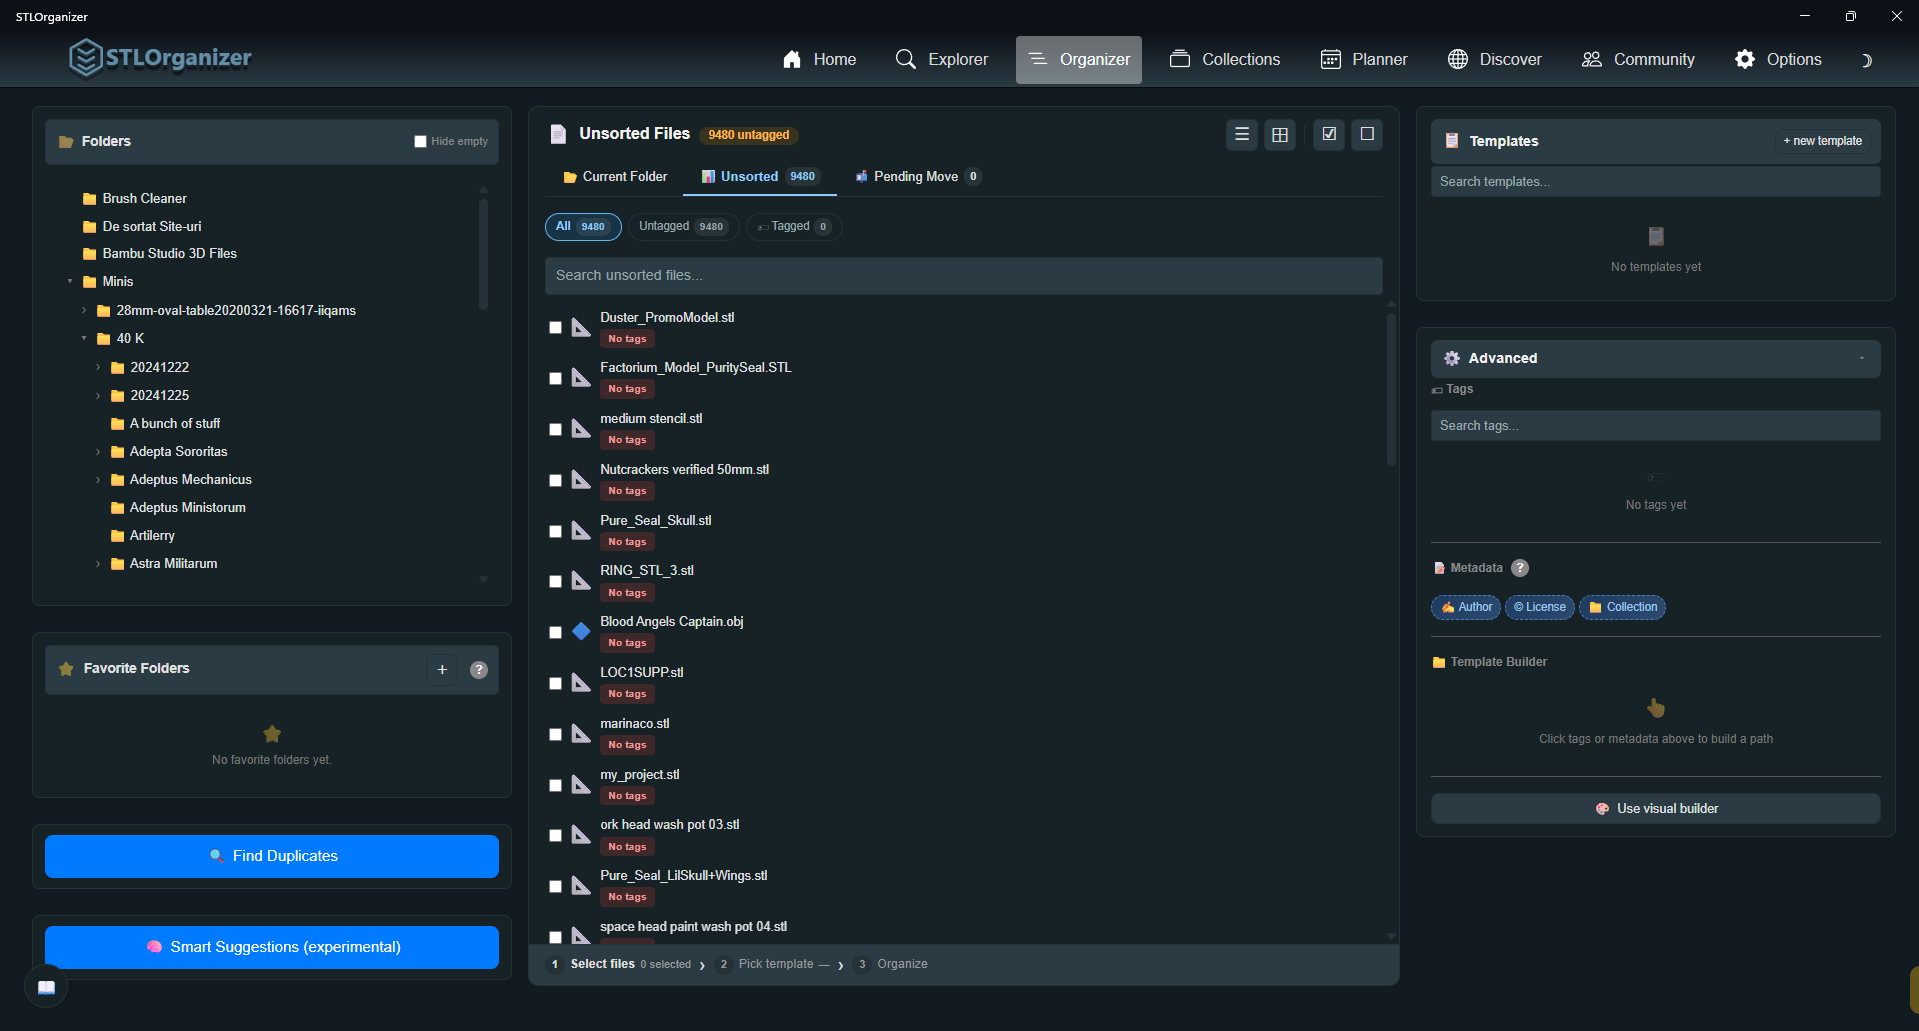Click the Brush Cleaner folder icon

pyautogui.click(x=90, y=199)
